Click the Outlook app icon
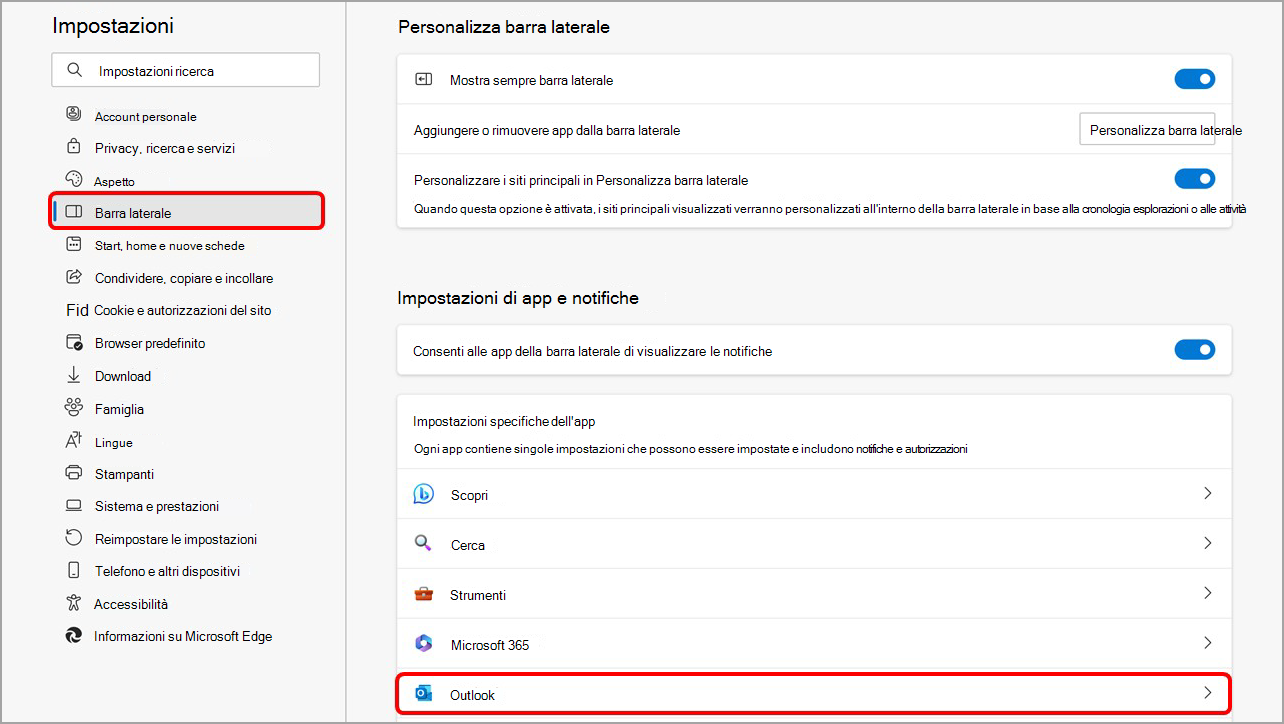 point(424,694)
